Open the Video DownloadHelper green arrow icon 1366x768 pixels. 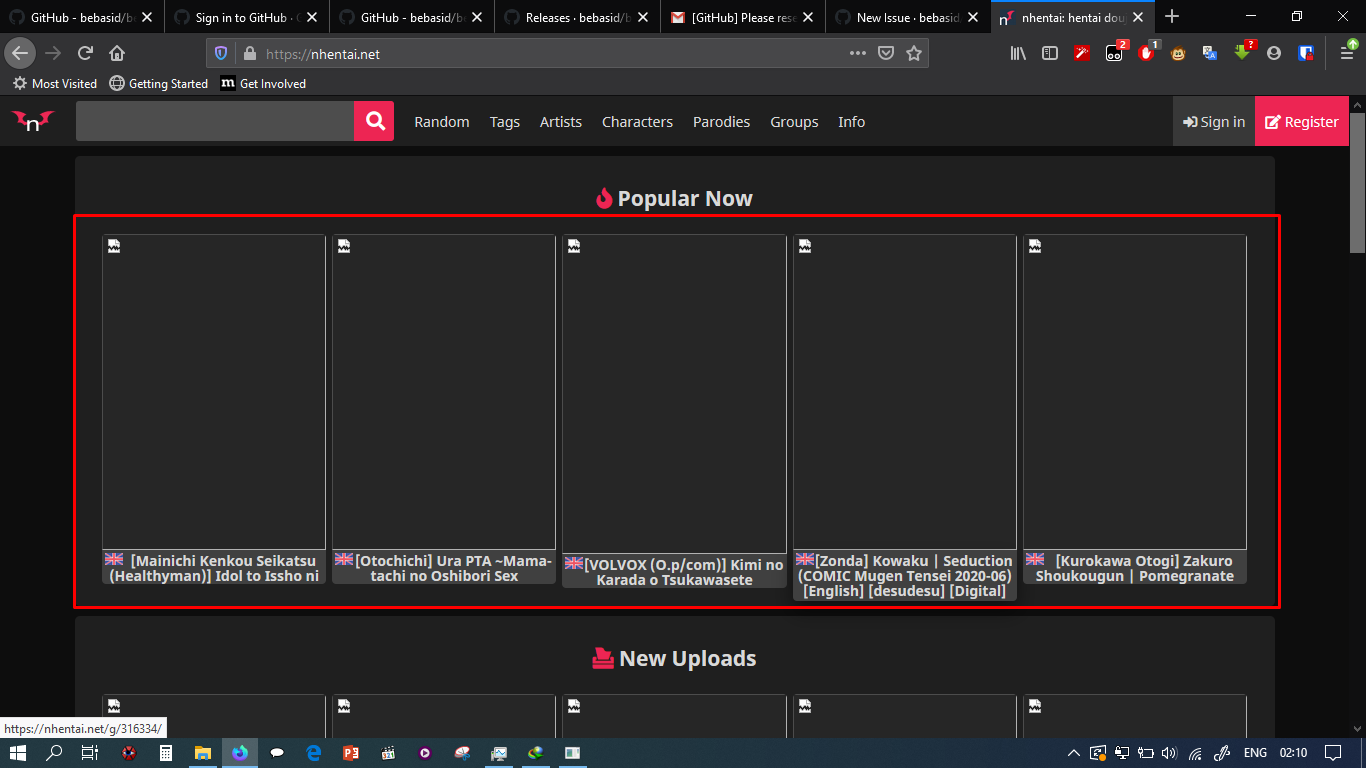[1241, 53]
